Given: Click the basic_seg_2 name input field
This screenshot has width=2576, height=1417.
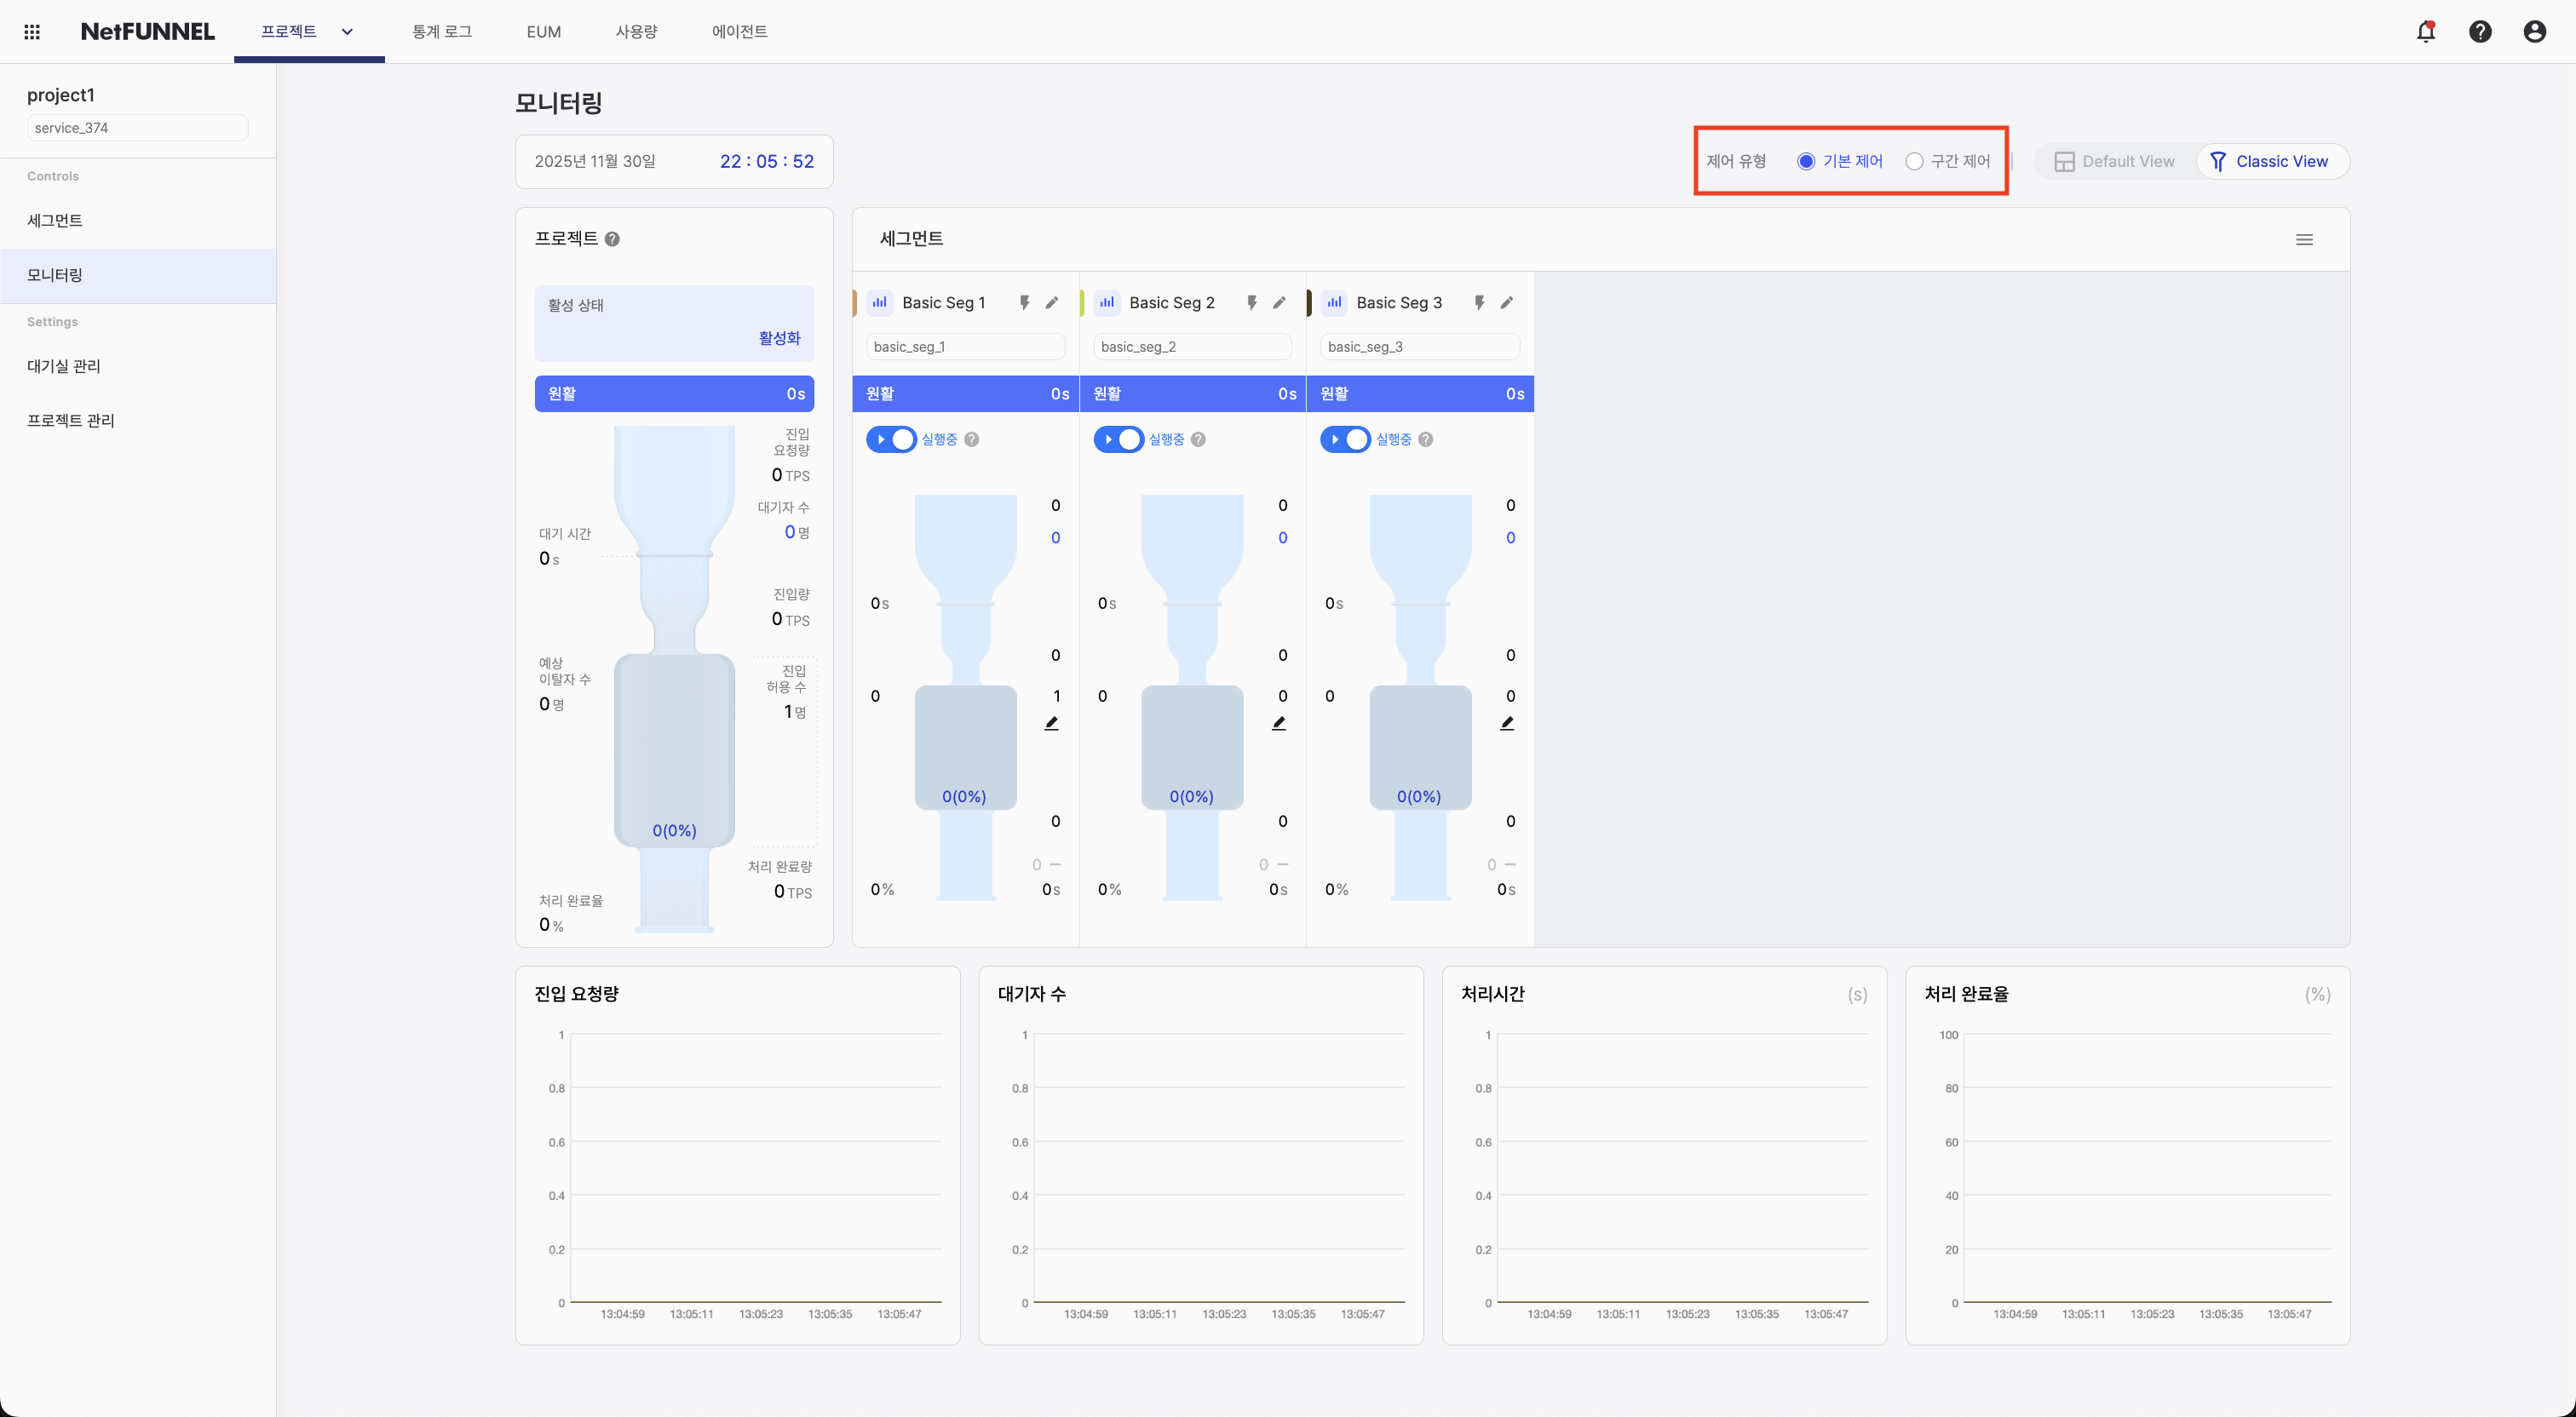Looking at the screenshot, I should pos(1191,345).
